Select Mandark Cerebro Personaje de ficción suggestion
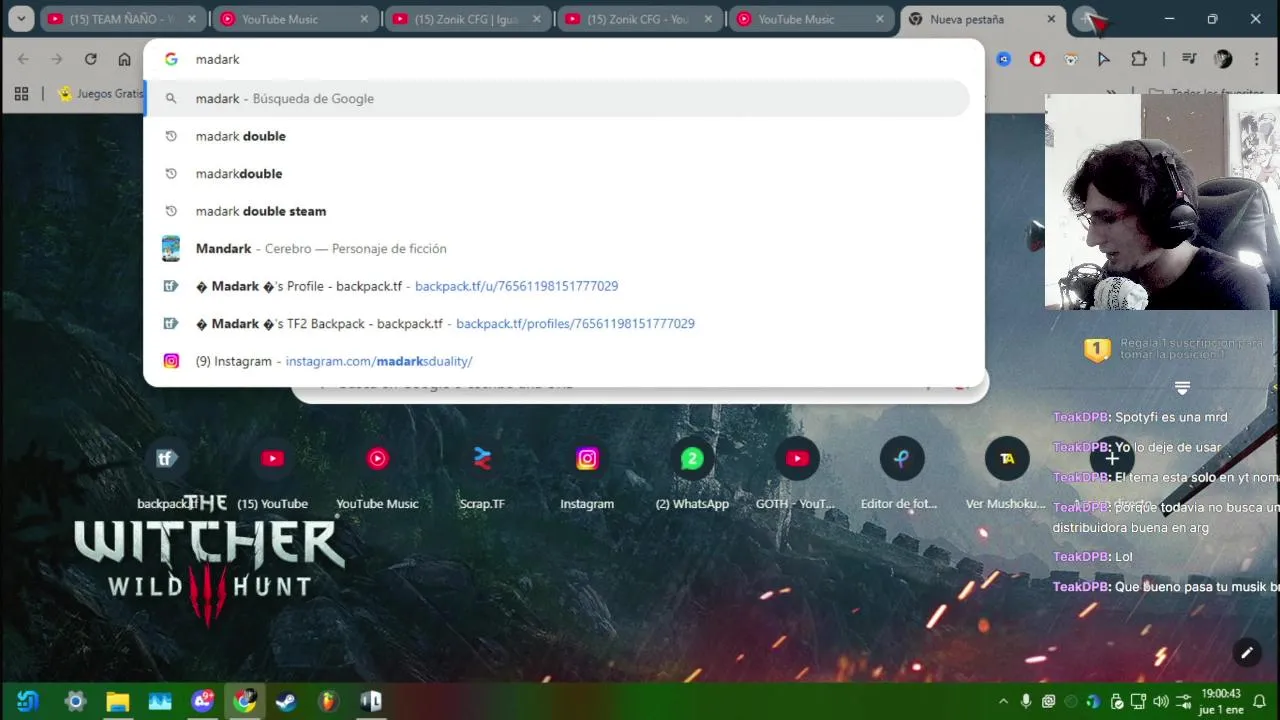The image size is (1280, 720). [x=557, y=248]
